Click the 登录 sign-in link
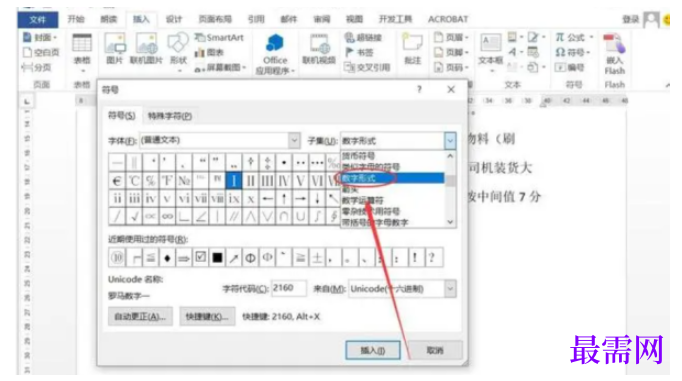The width and height of the screenshot is (682, 381). pos(630,19)
